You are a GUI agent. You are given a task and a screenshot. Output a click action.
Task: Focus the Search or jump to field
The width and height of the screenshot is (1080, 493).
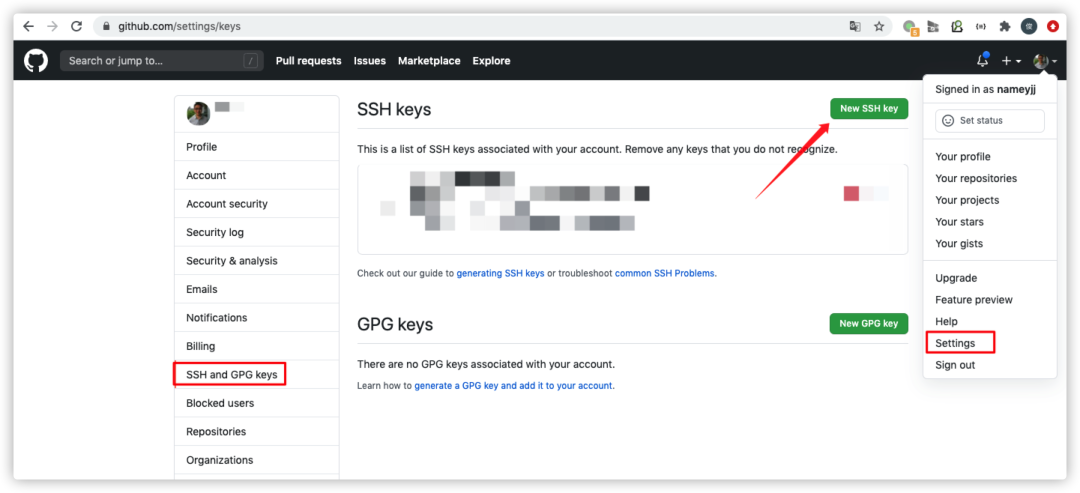[x=161, y=61]
